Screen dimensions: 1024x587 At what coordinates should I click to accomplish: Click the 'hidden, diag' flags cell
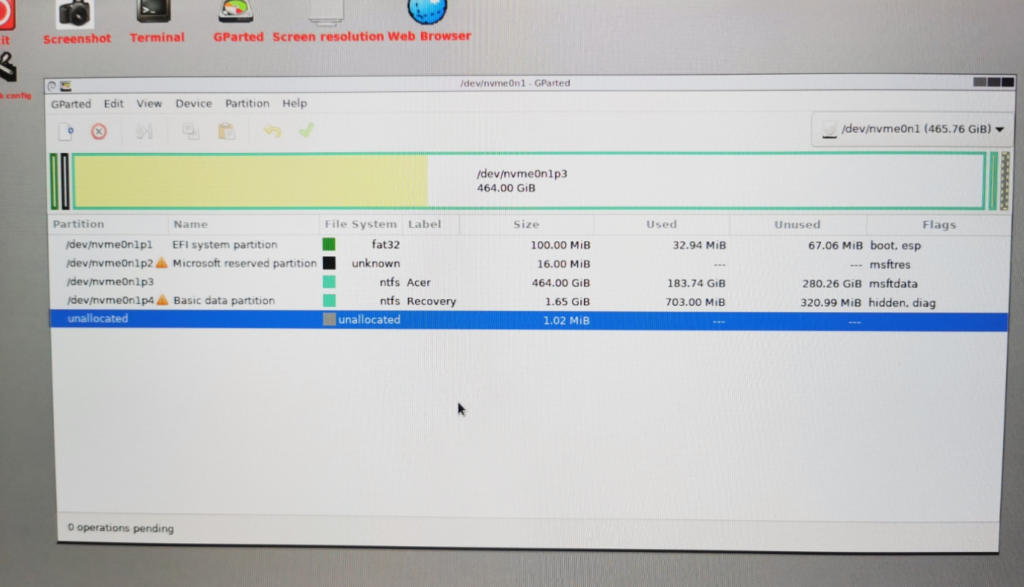[902, 302]
